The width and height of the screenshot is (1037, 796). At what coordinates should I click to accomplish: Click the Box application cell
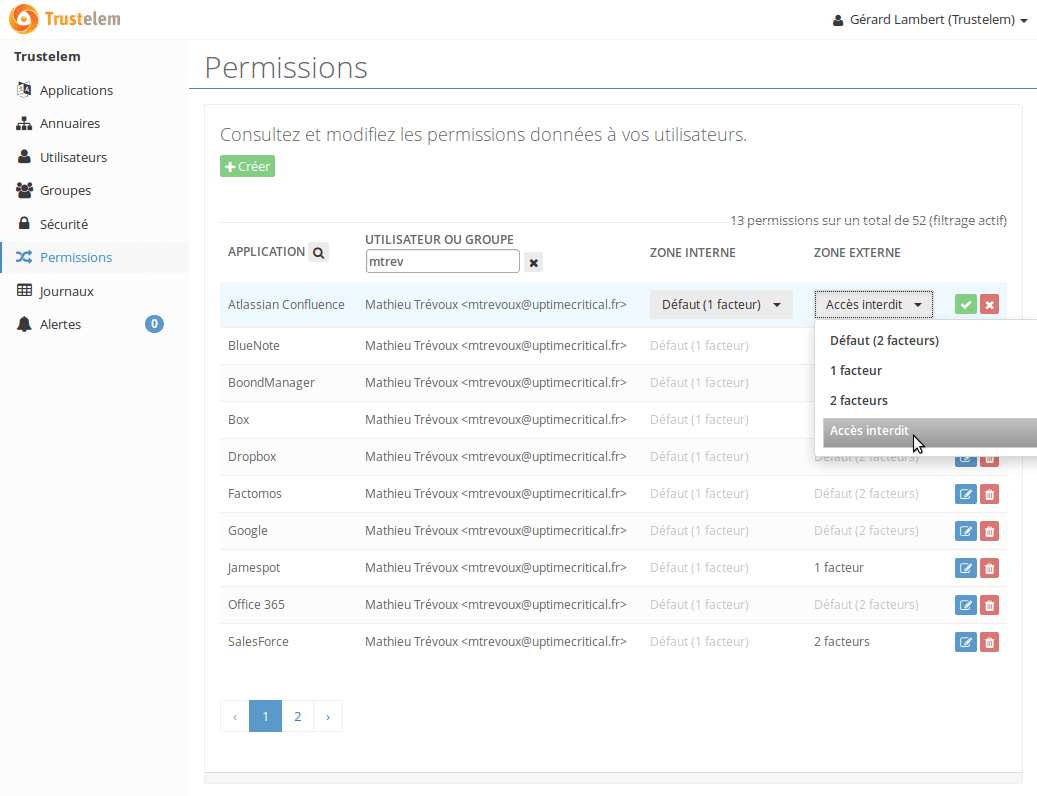point(239,420)
